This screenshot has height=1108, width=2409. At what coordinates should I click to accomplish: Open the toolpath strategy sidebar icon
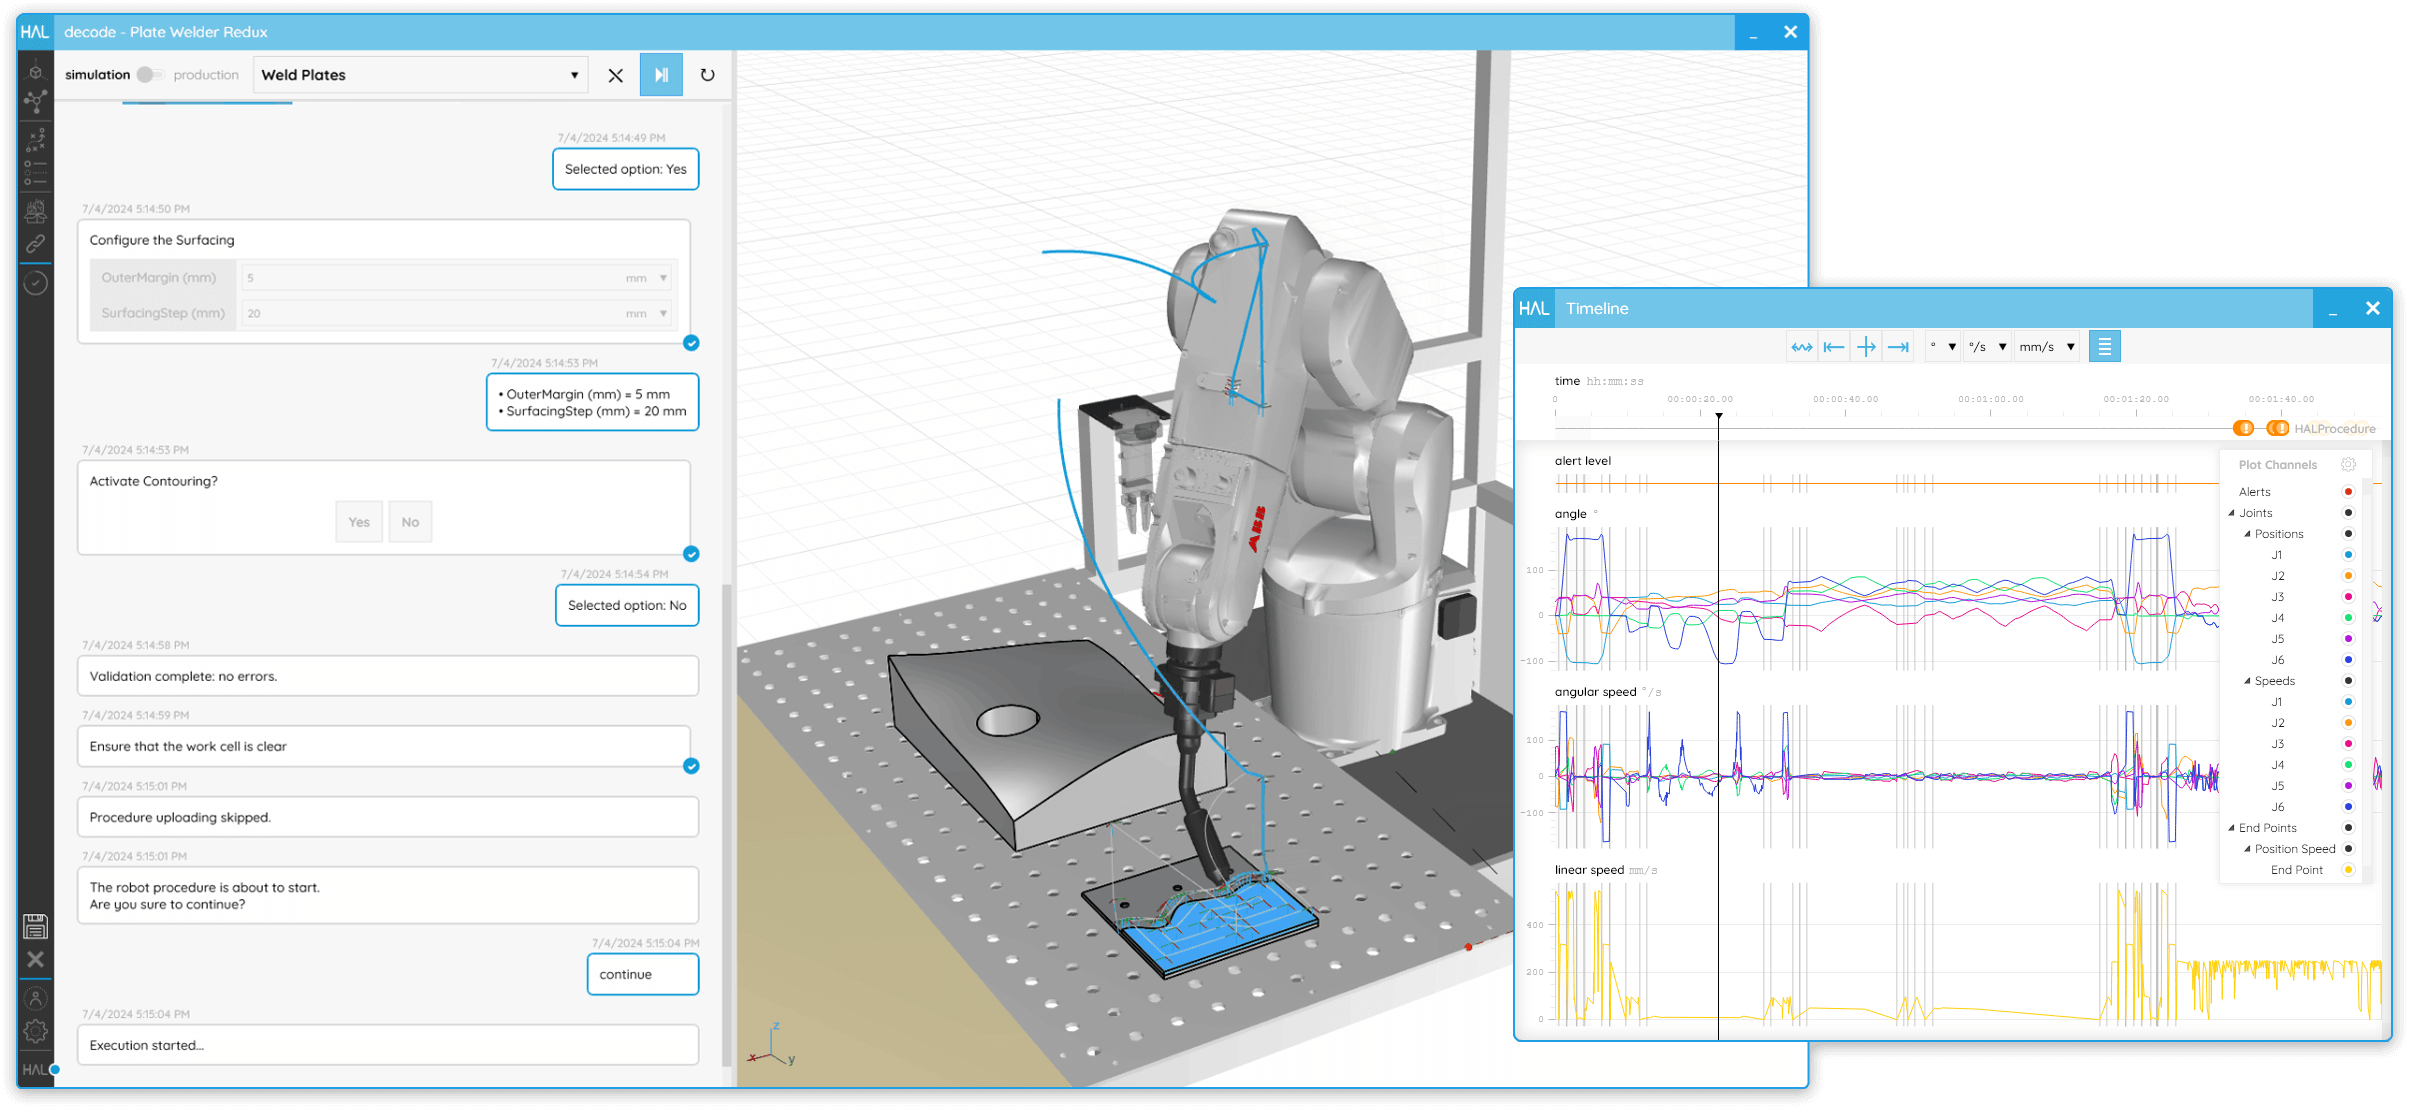(x=36, y=139)
